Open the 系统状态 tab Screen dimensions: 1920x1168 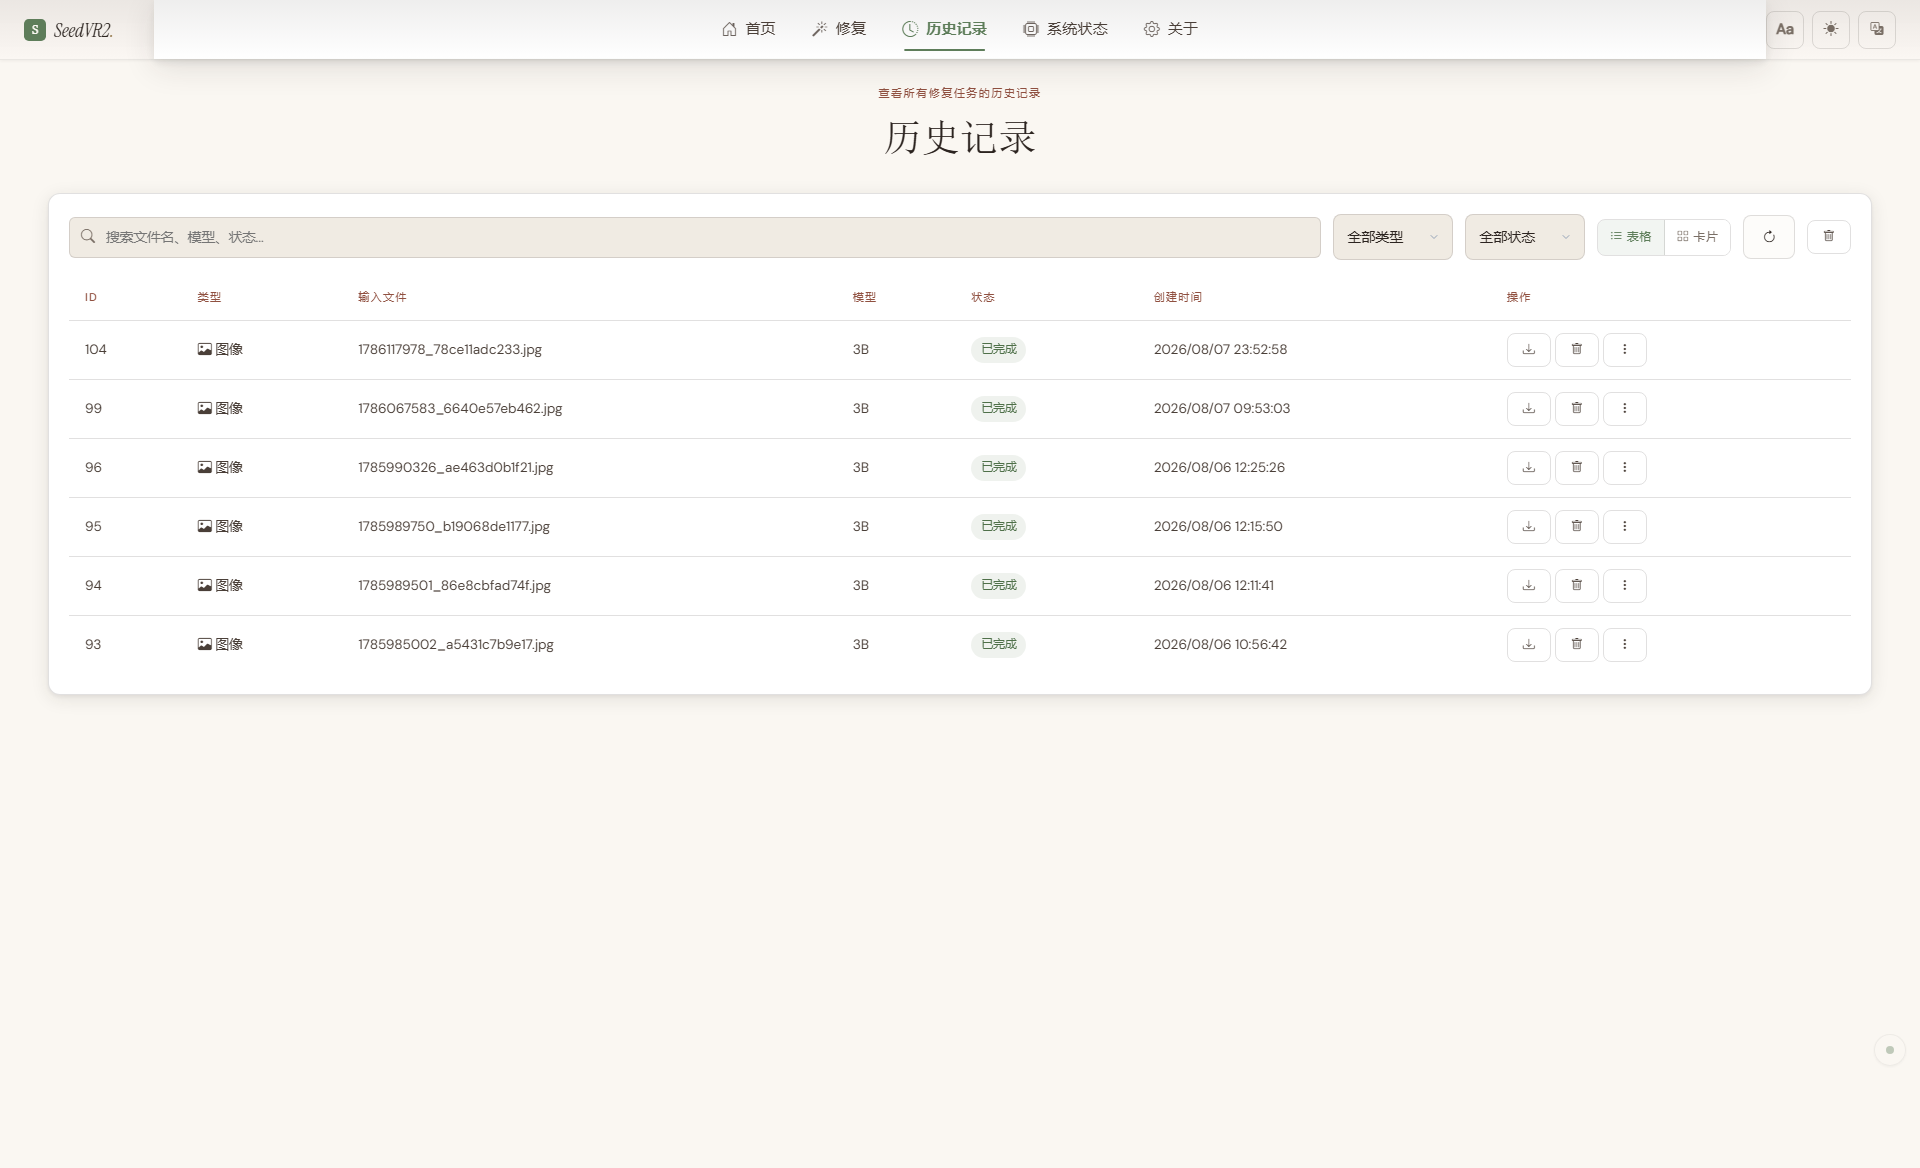point(1065,29)
